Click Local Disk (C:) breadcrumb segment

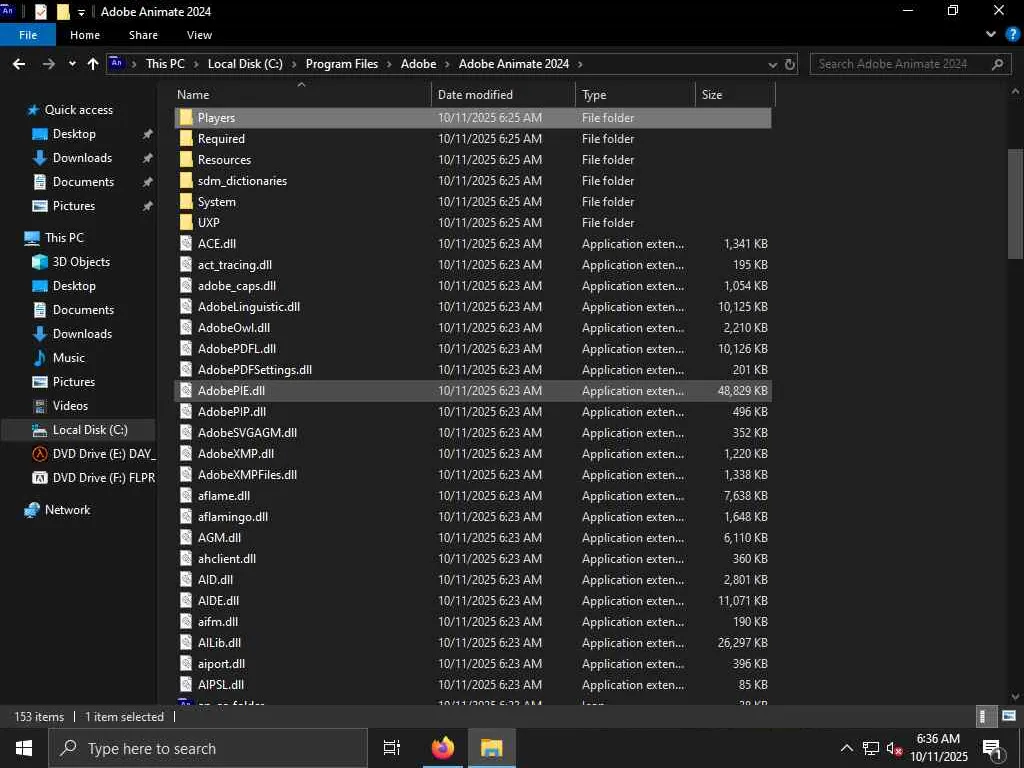[x=245, y=64]
